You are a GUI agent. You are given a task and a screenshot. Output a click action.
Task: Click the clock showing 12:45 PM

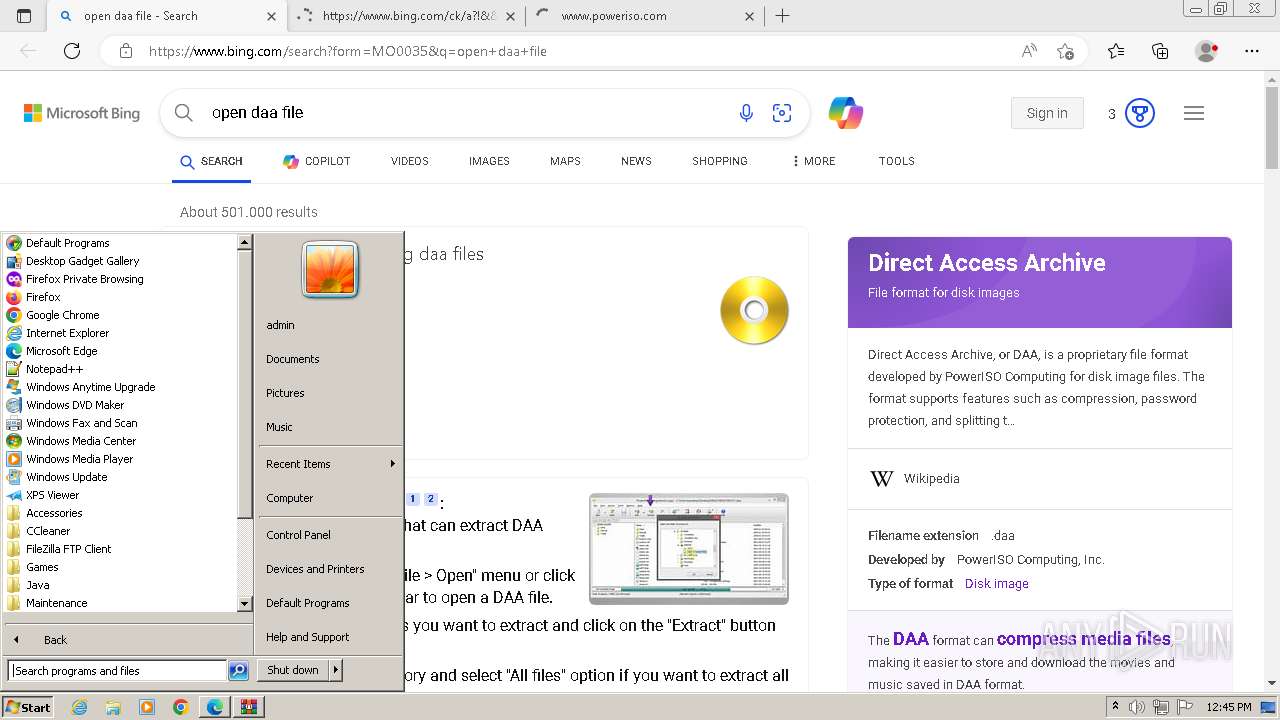[1229, 707]
